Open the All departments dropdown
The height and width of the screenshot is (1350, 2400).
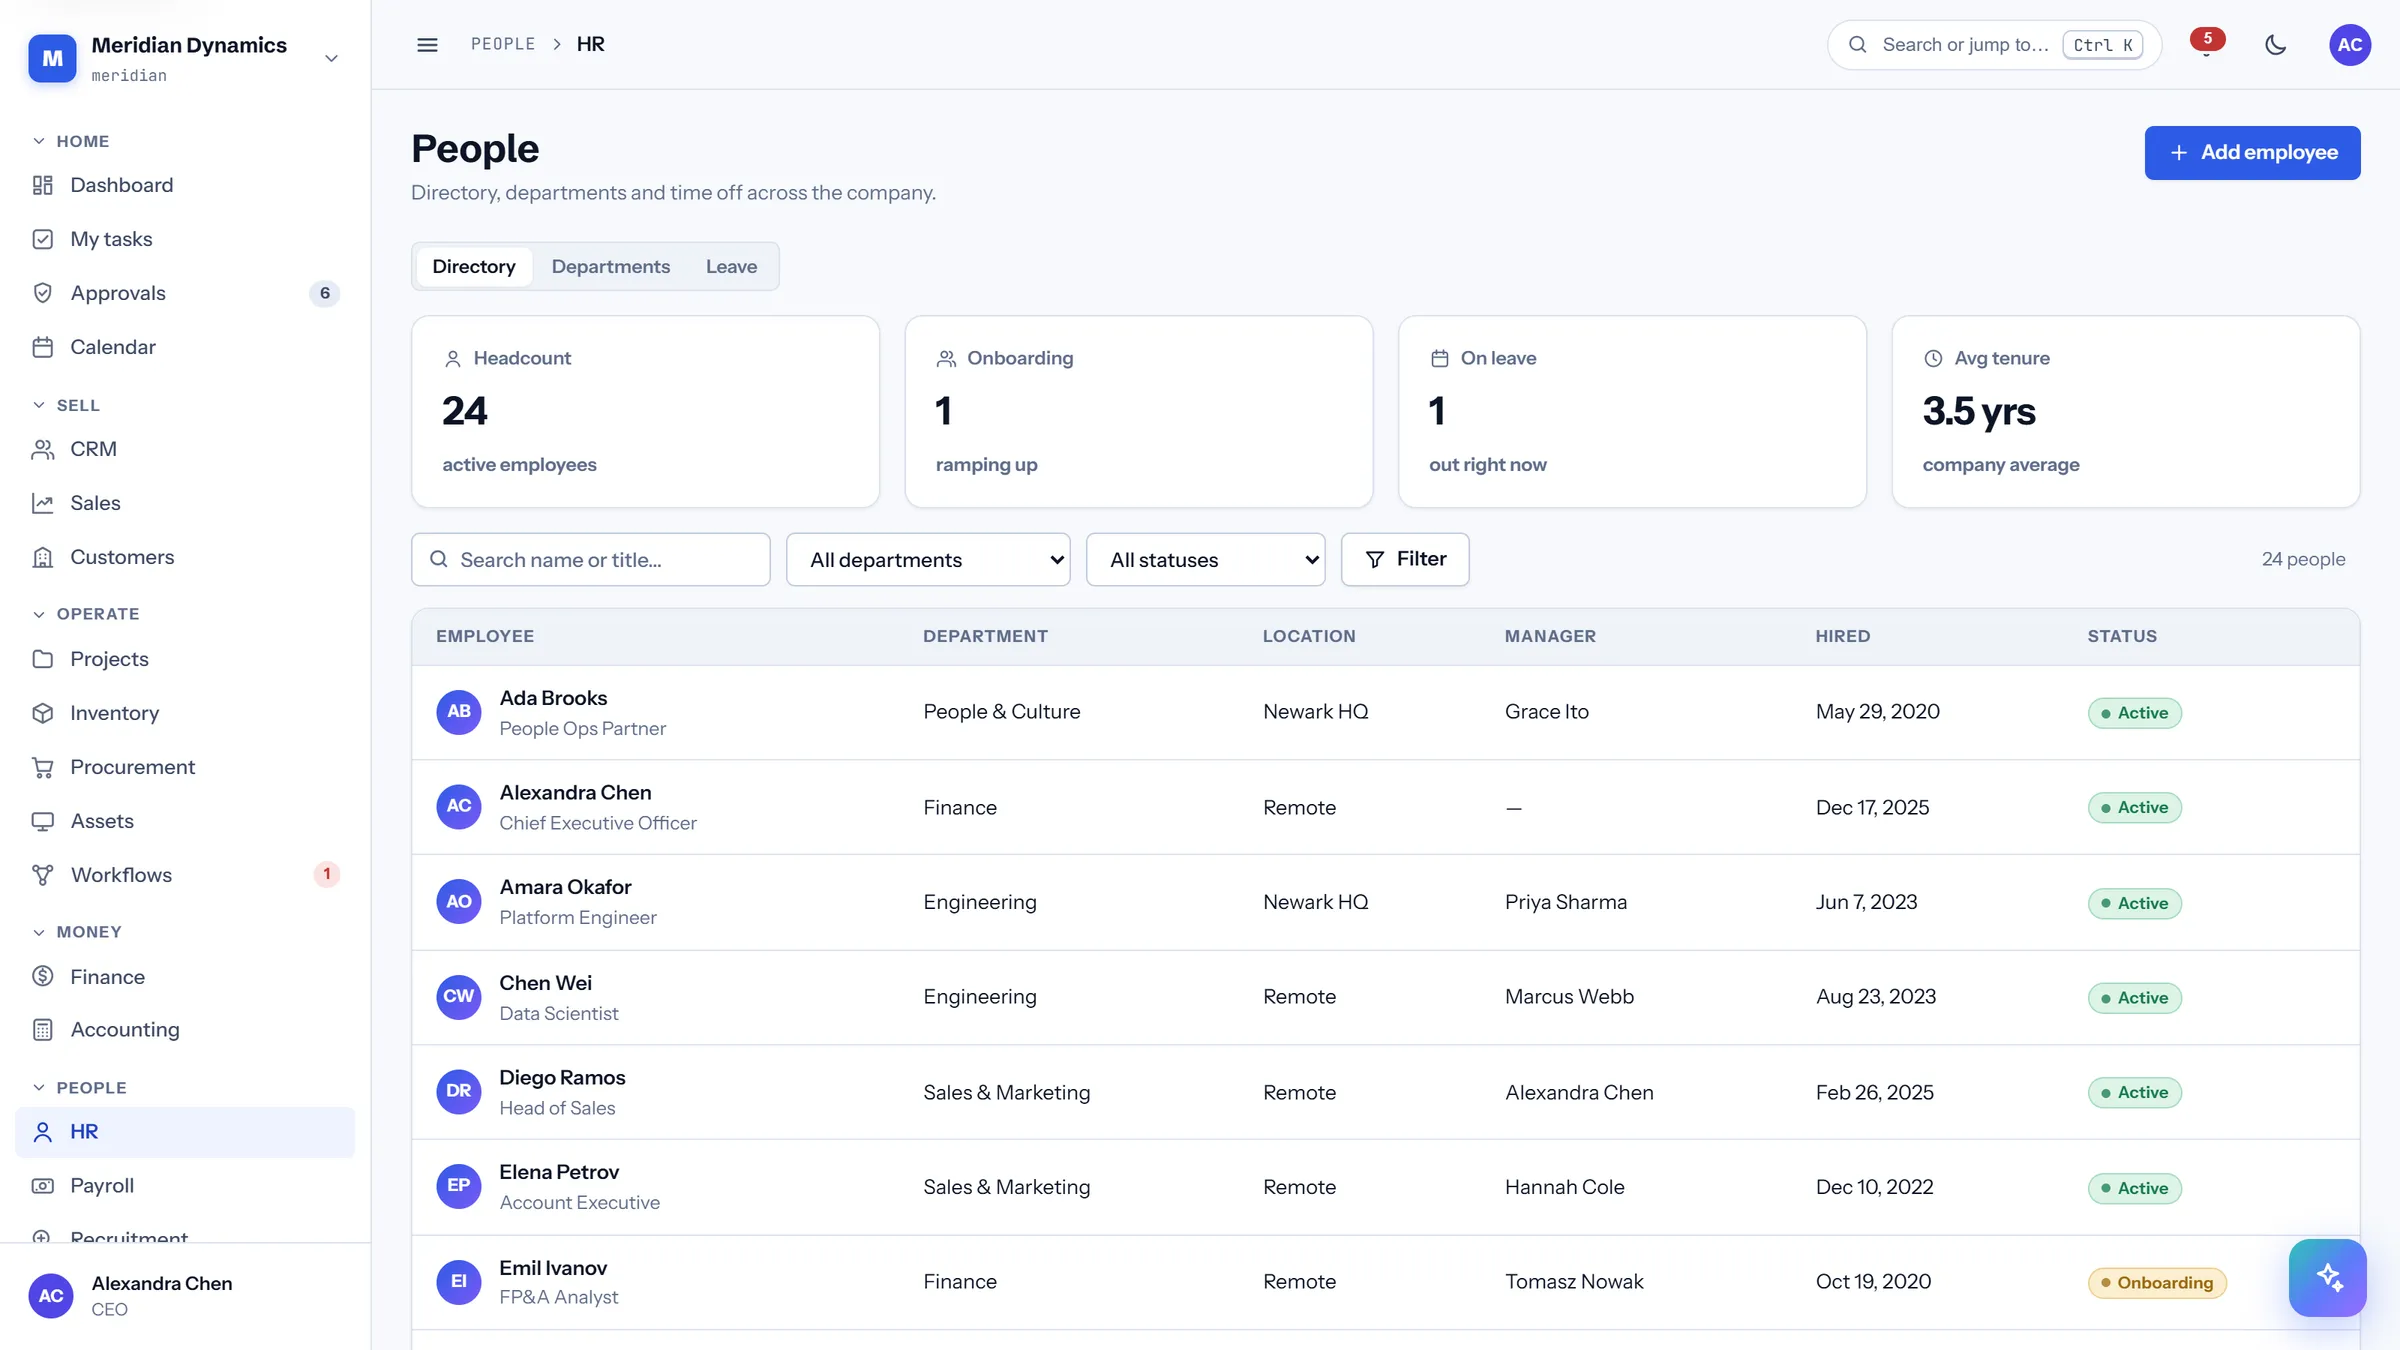point(928,559)
